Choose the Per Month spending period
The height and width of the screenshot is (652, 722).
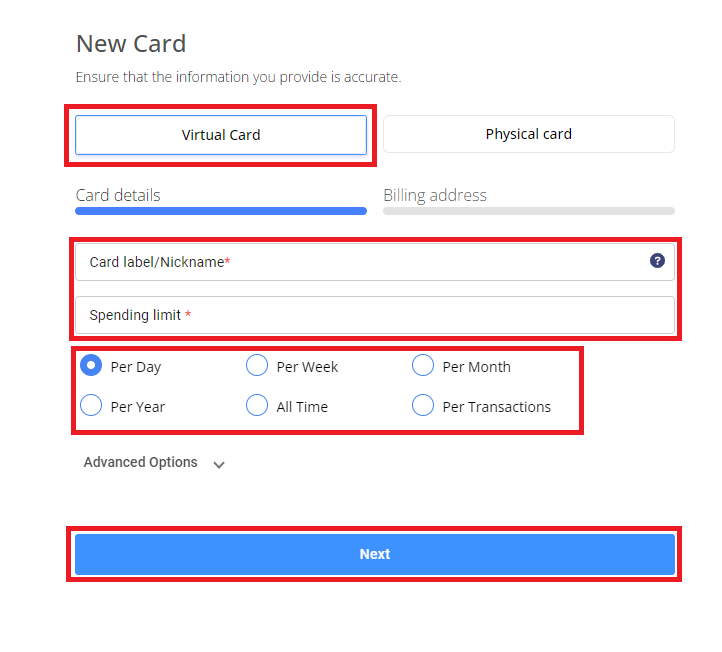[423, 366]
